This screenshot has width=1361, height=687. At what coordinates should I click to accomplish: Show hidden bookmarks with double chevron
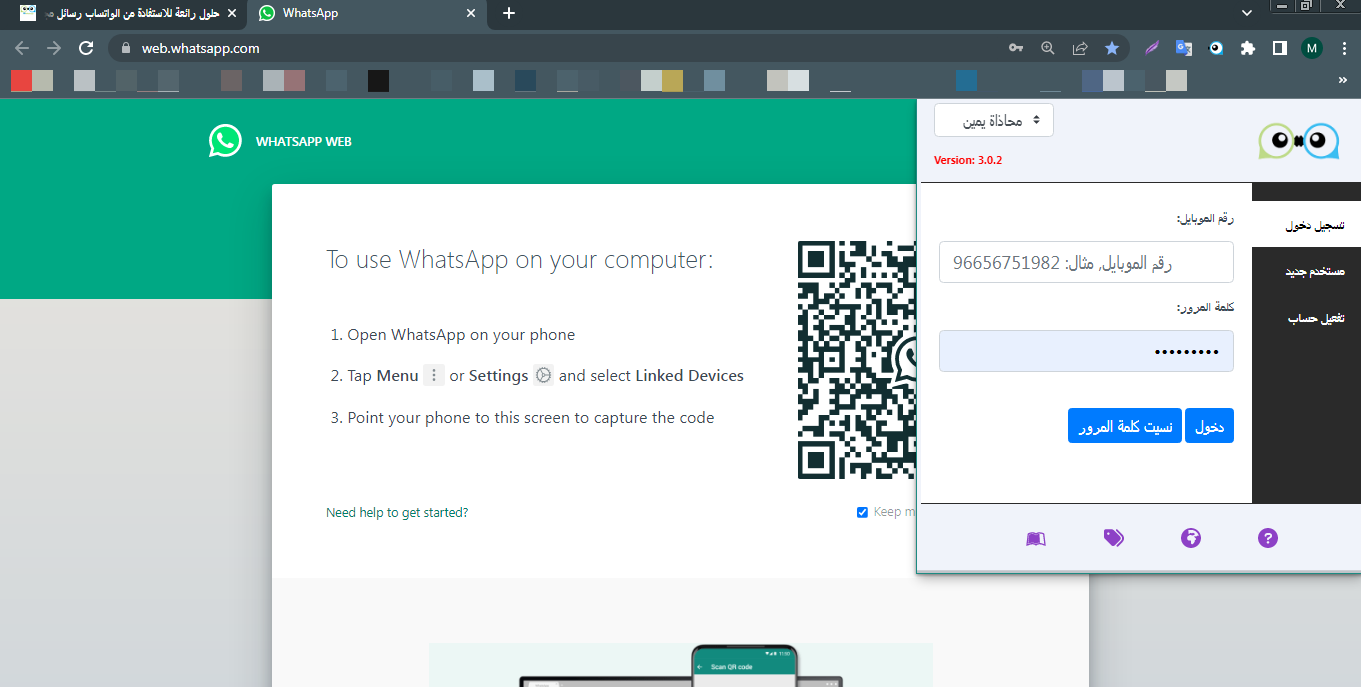[x=1342, y=80]
